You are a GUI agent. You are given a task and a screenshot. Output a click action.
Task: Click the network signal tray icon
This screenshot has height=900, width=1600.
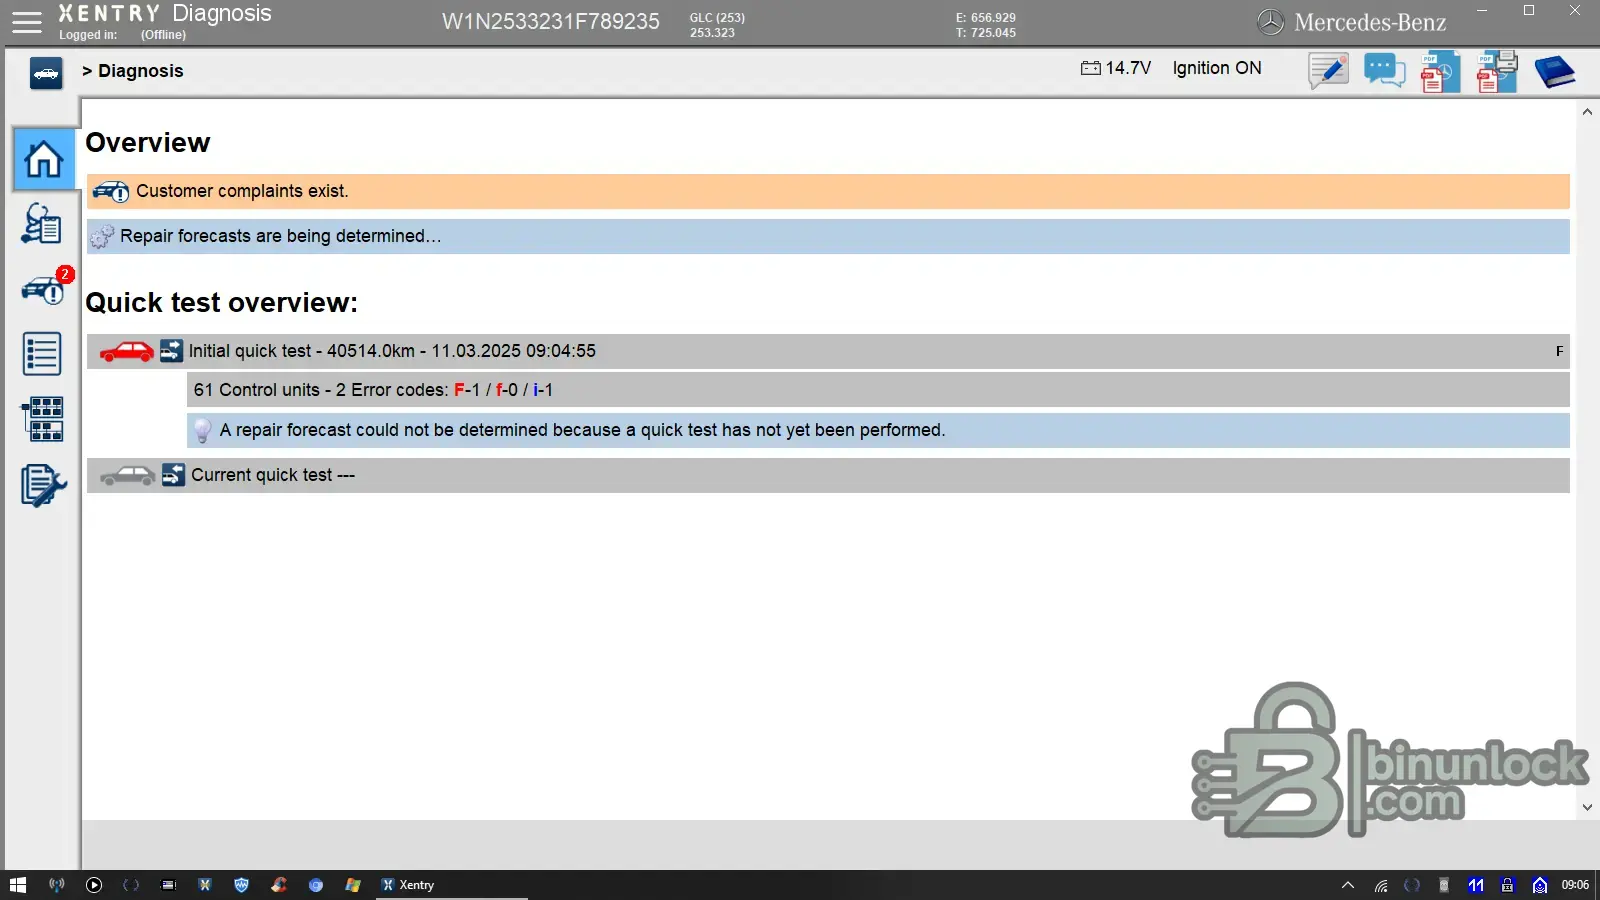coord(1381,885)
